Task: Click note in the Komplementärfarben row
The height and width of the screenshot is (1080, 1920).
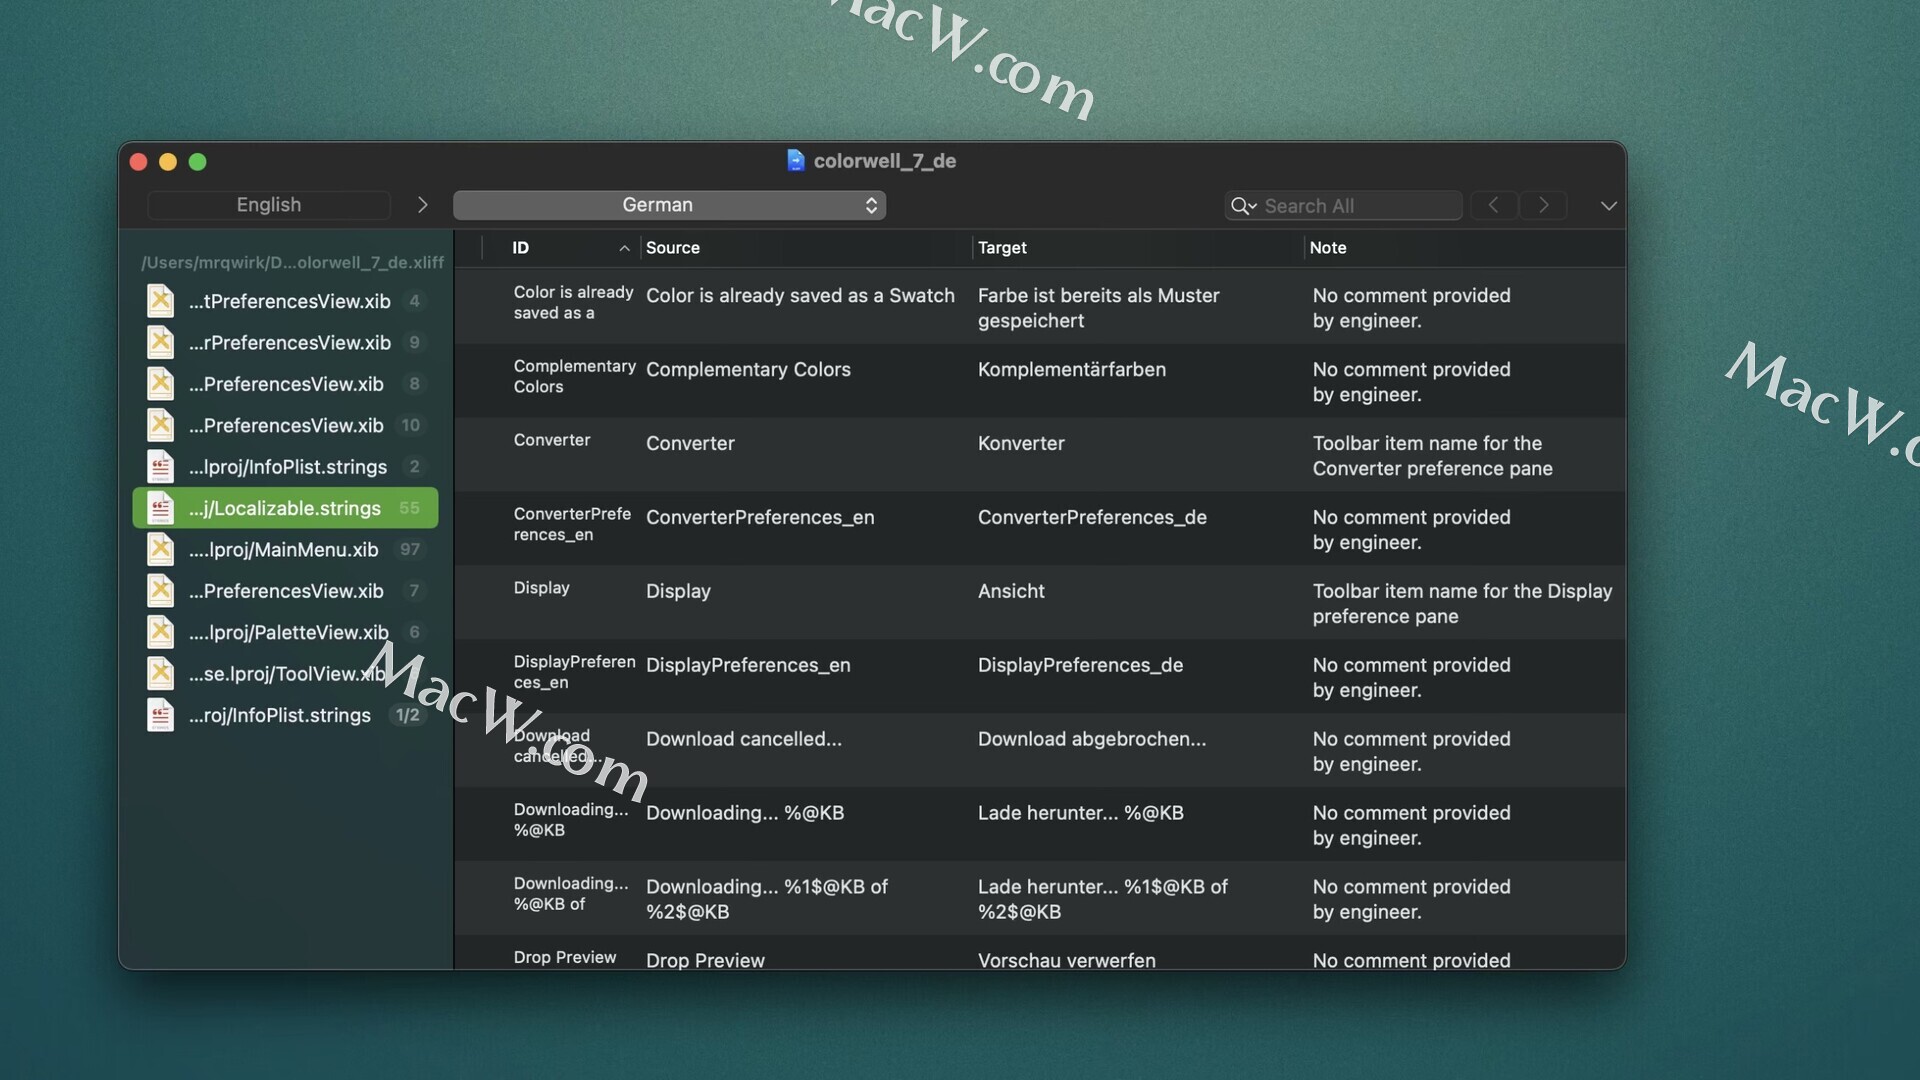Action: pyautogui.click(x=1411, y=382)
